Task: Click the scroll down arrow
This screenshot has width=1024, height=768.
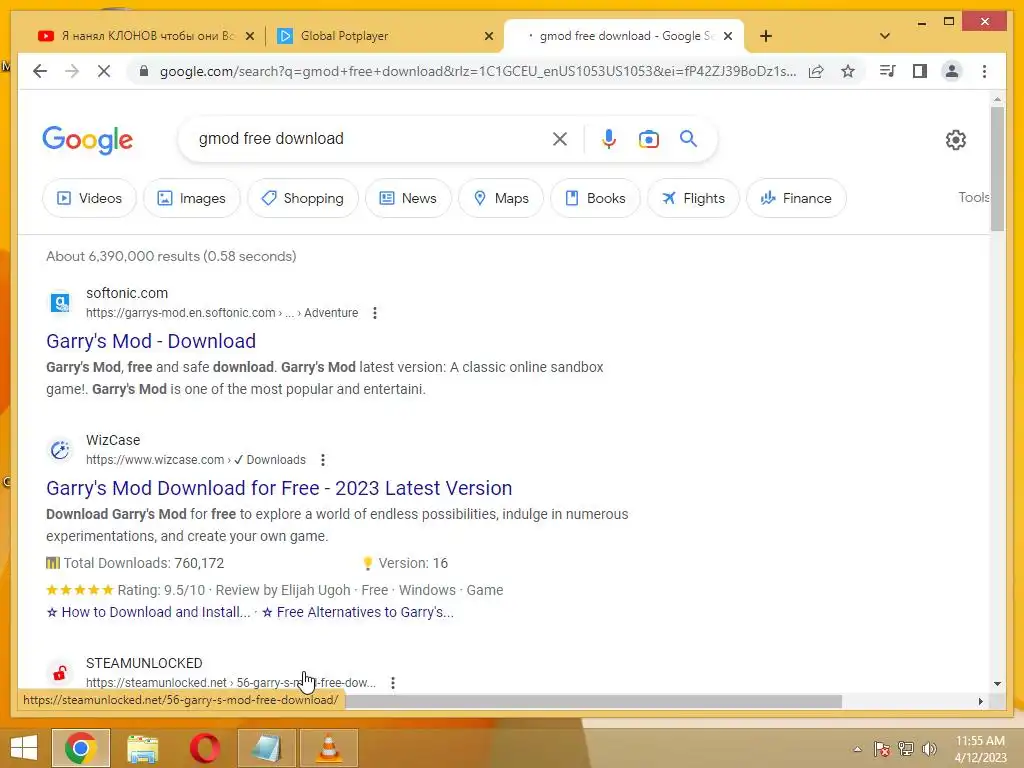Action: tap(997, 684)
